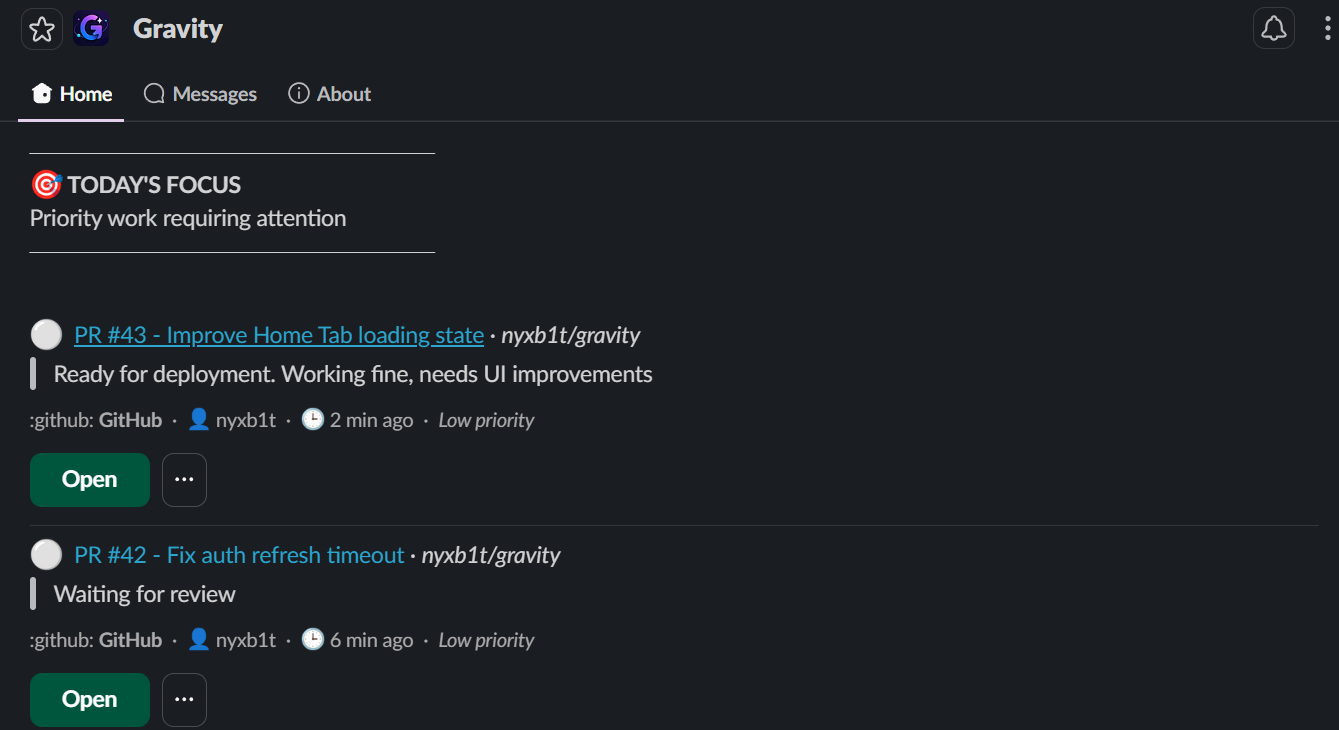The width and height of the screenshot is (1339, 730).
Task: Open the vertical three-dot more menu
Action: point(1327,29)
